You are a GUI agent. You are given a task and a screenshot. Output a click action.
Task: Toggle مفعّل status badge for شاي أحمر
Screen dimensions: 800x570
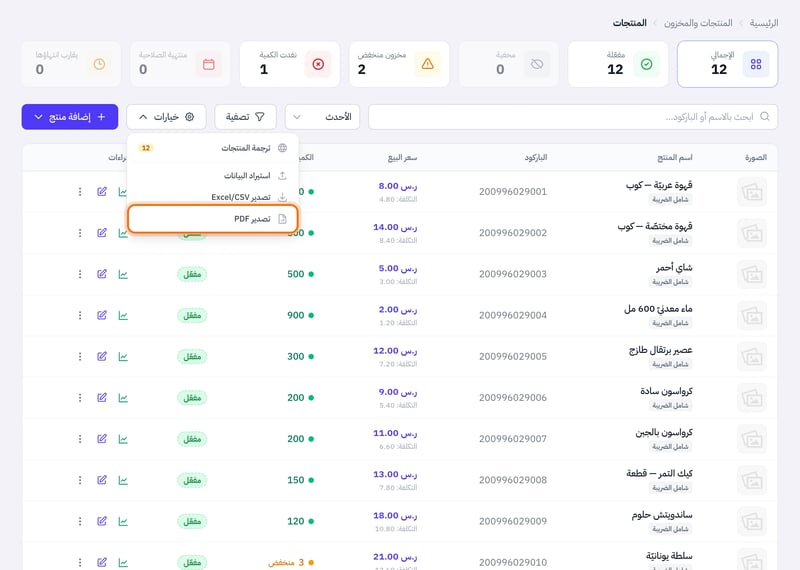[192, 274]
